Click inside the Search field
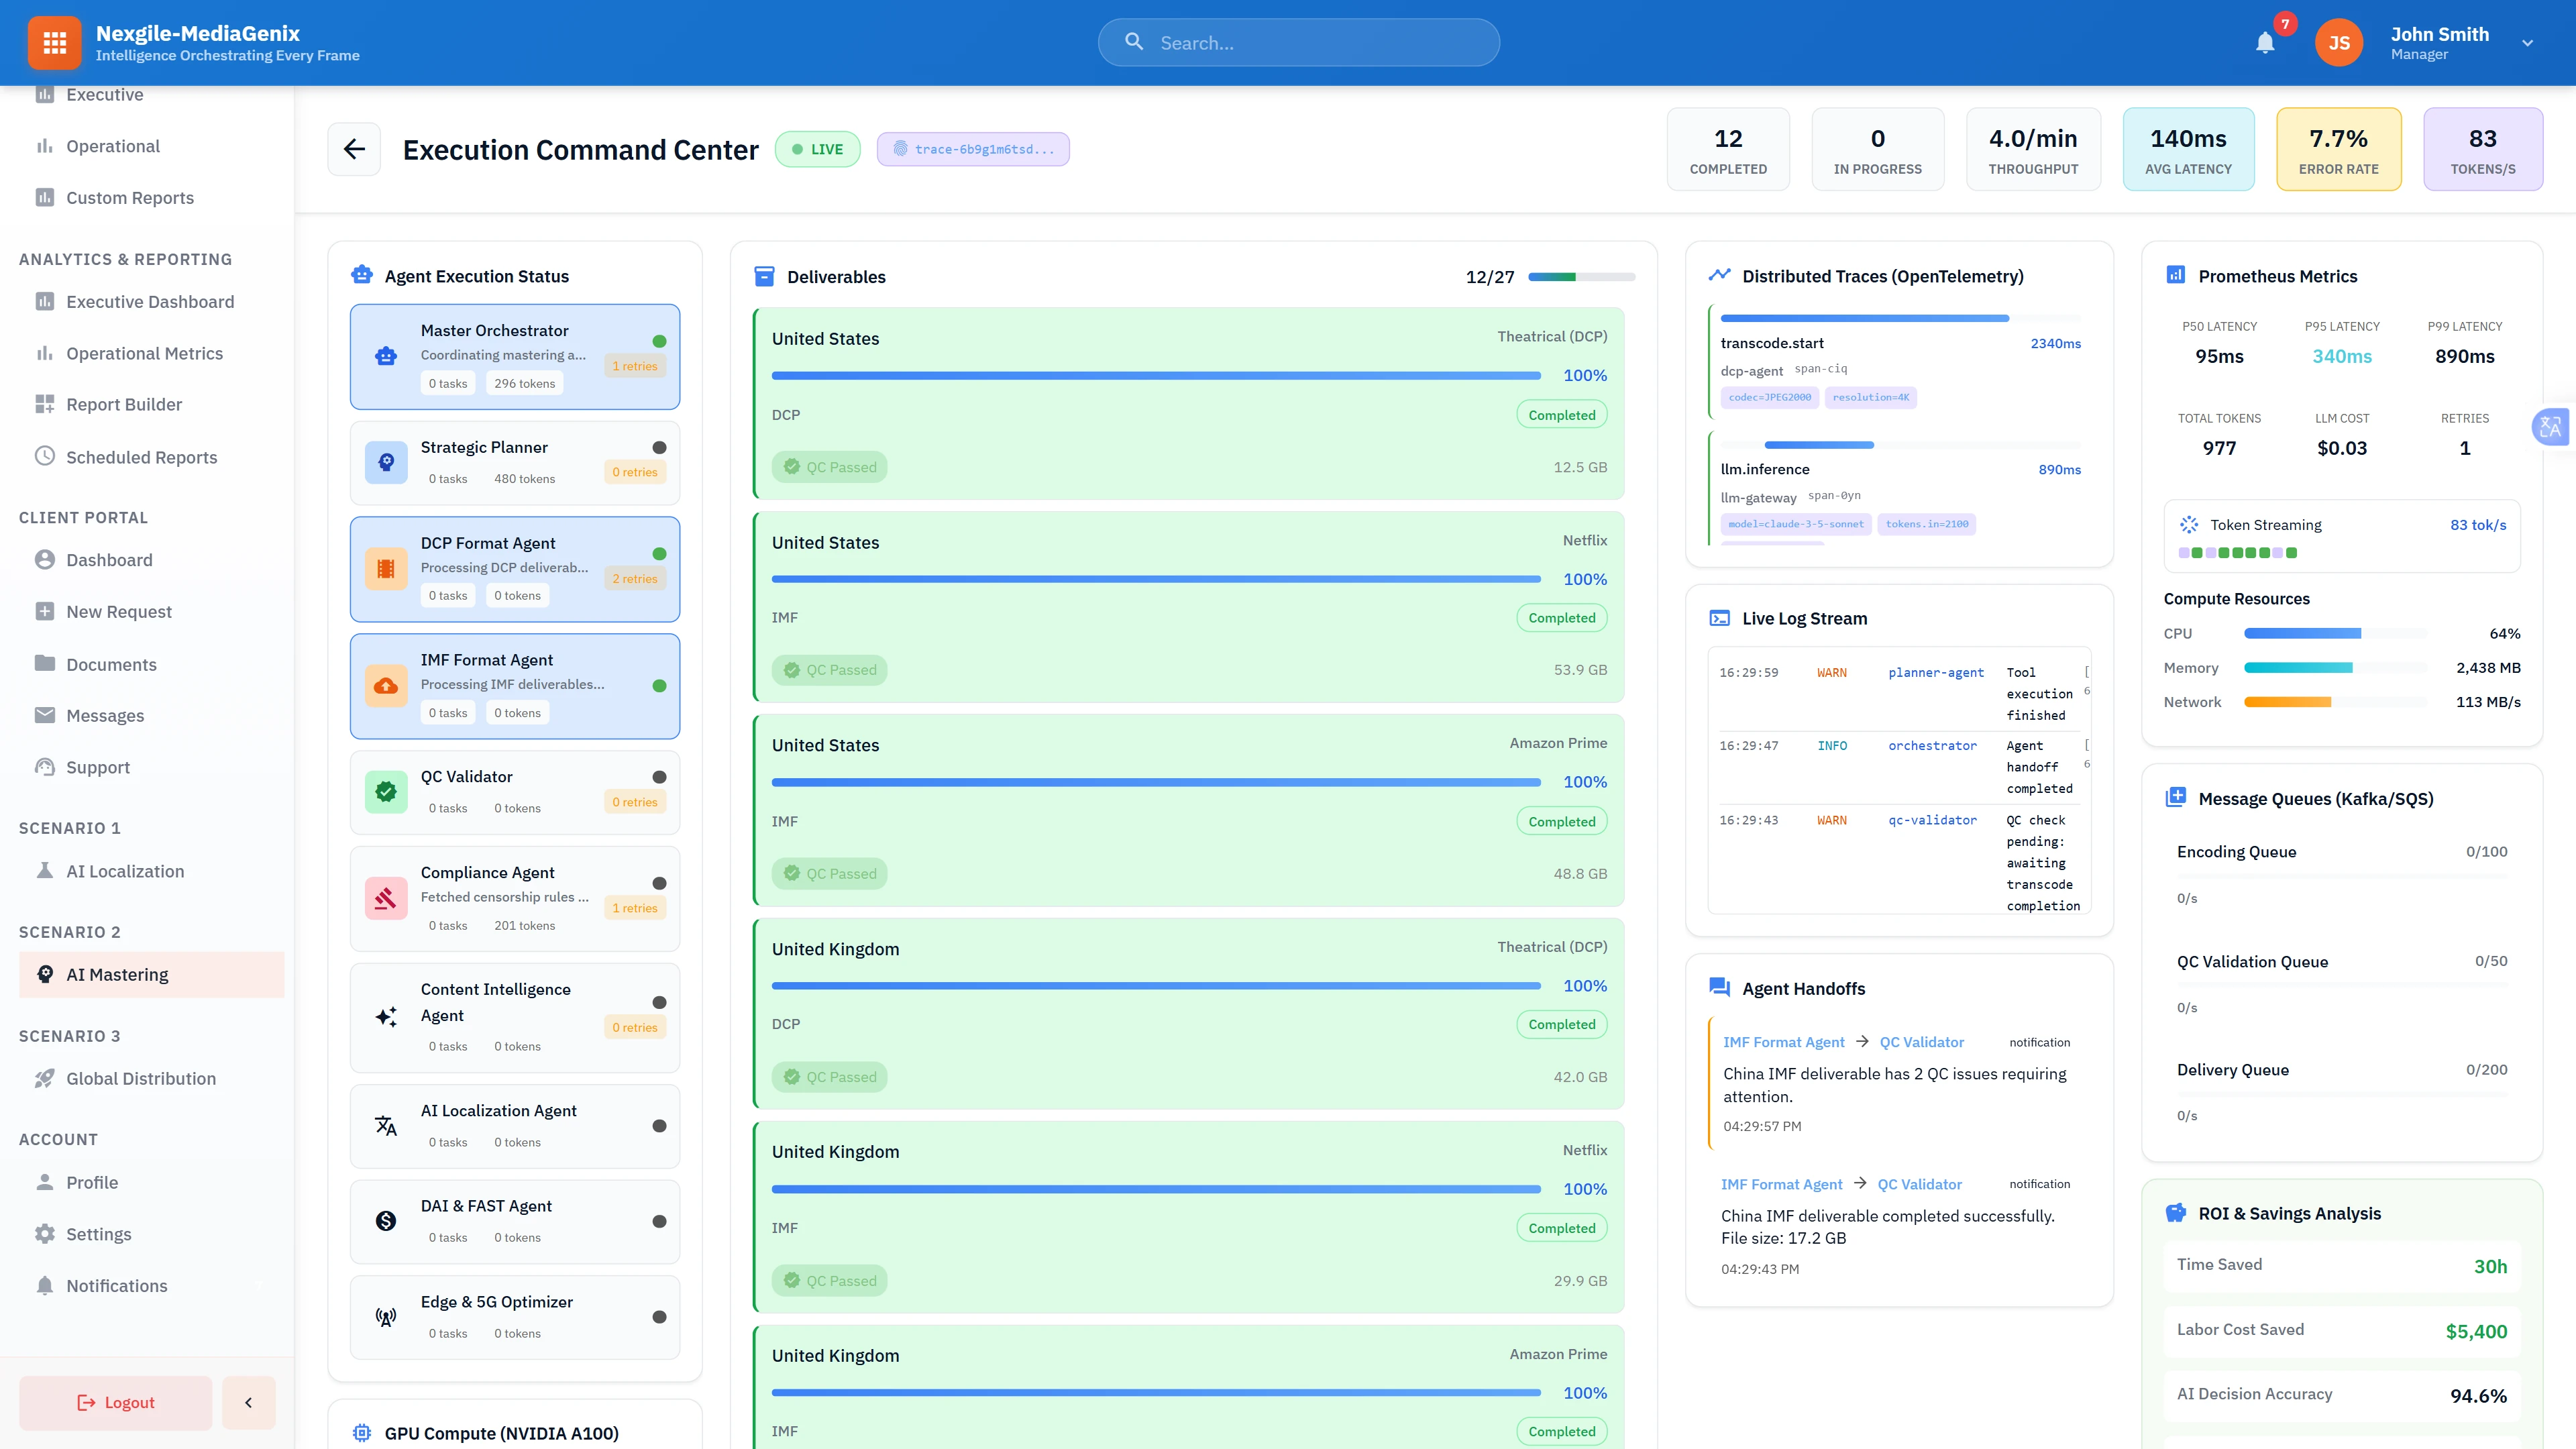This screenshot has height=1449, width=2576. tap(1299, 42)
